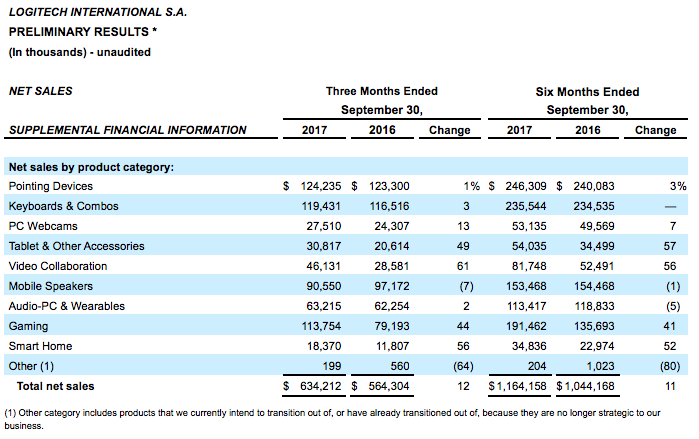Select six-month total 1,044,168

click(x=589, y=386)
